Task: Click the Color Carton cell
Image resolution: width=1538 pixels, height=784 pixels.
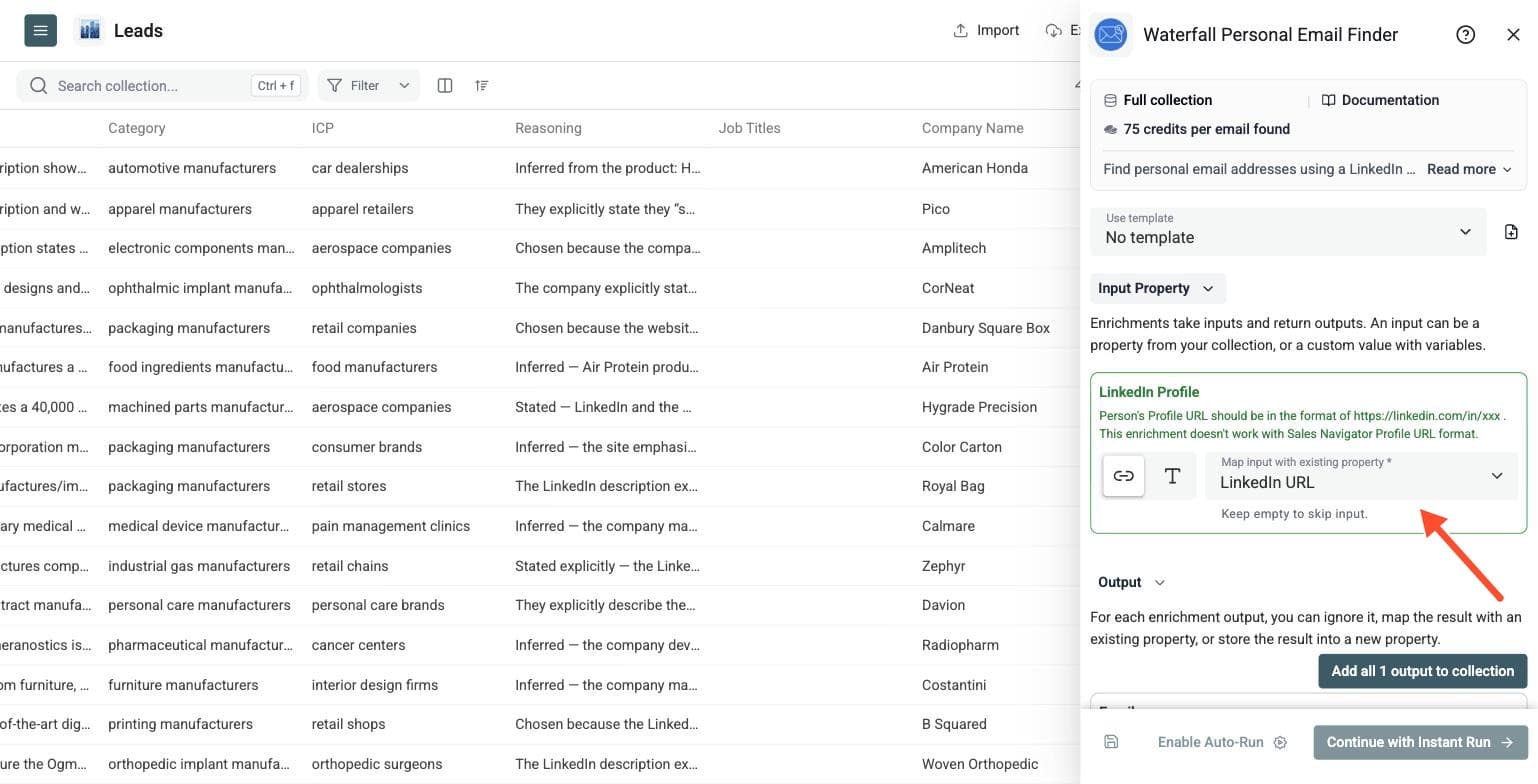Action: (x=961, y=447)
